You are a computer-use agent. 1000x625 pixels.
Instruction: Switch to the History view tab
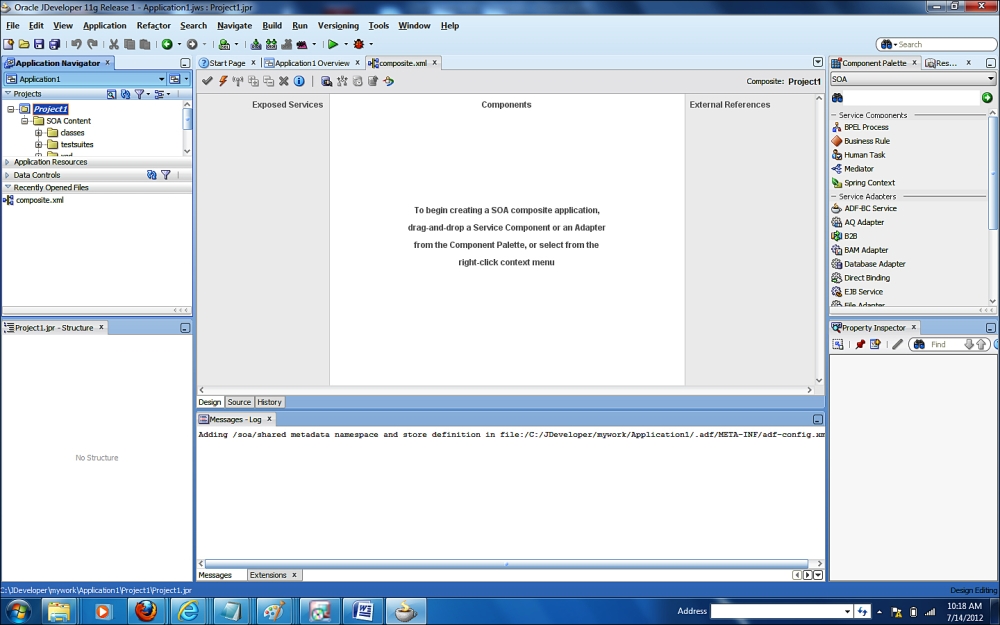(269, 402)
